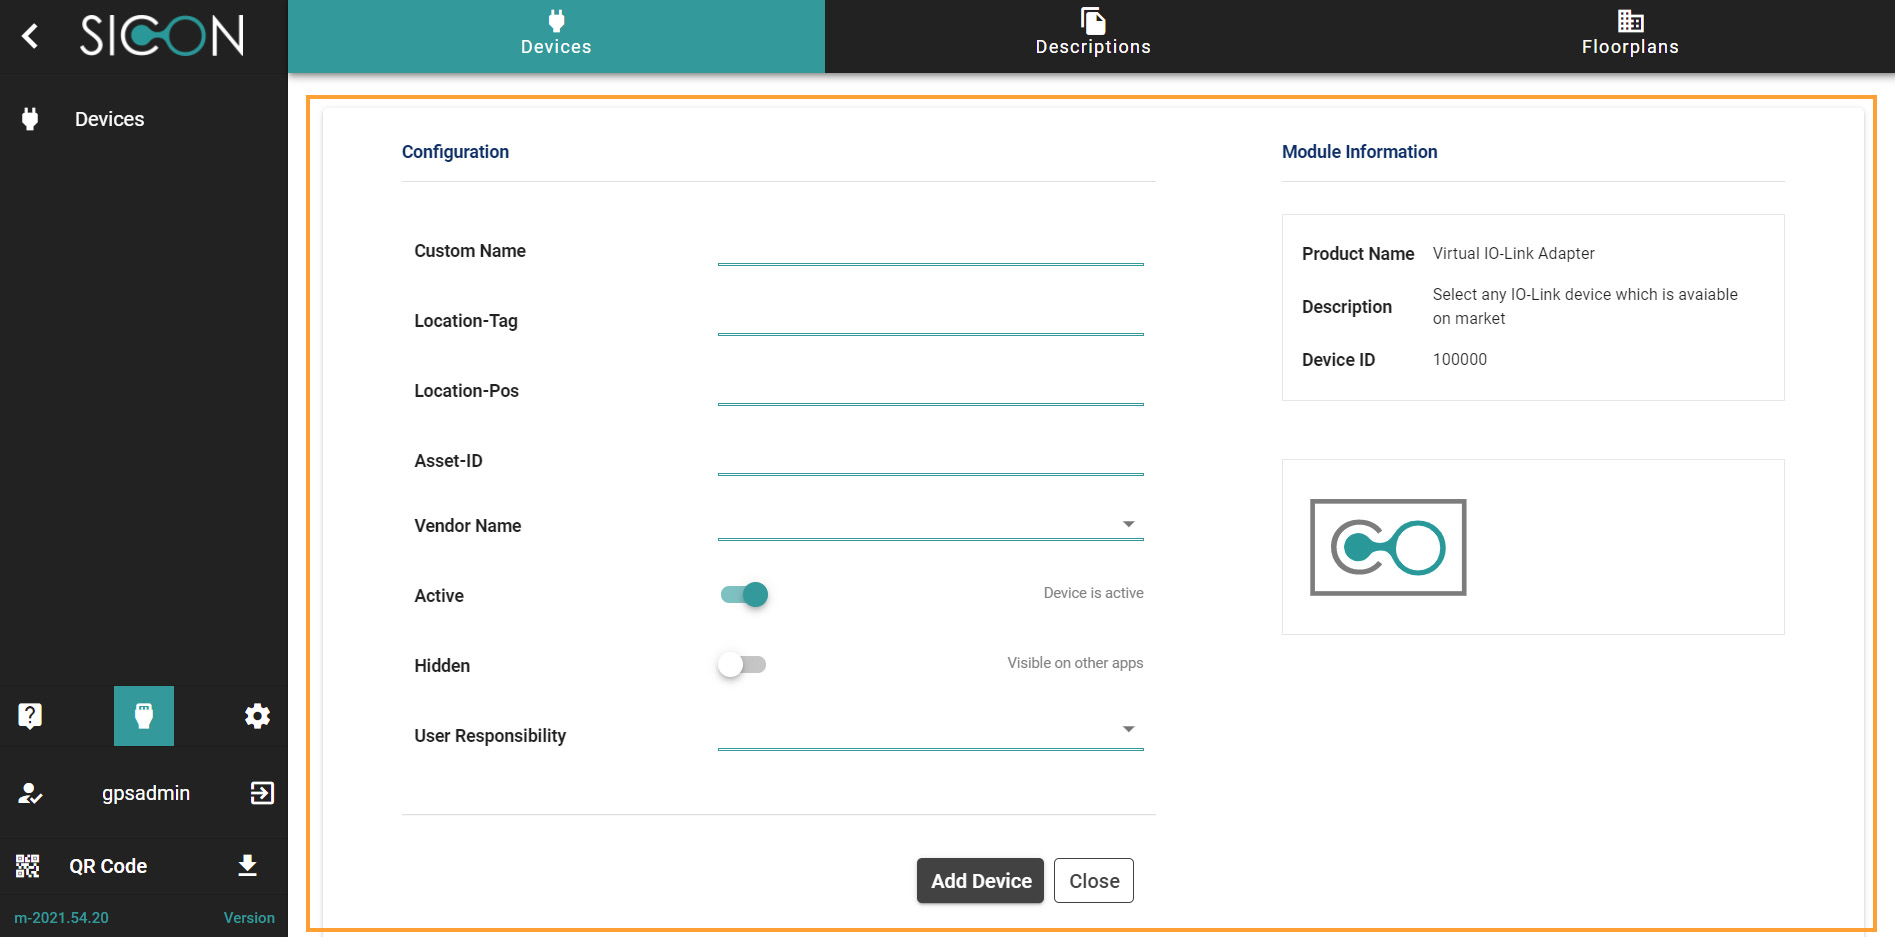Disable the Active device toggle
This screenshot has height=937, width=1895.
pos(744,595)
